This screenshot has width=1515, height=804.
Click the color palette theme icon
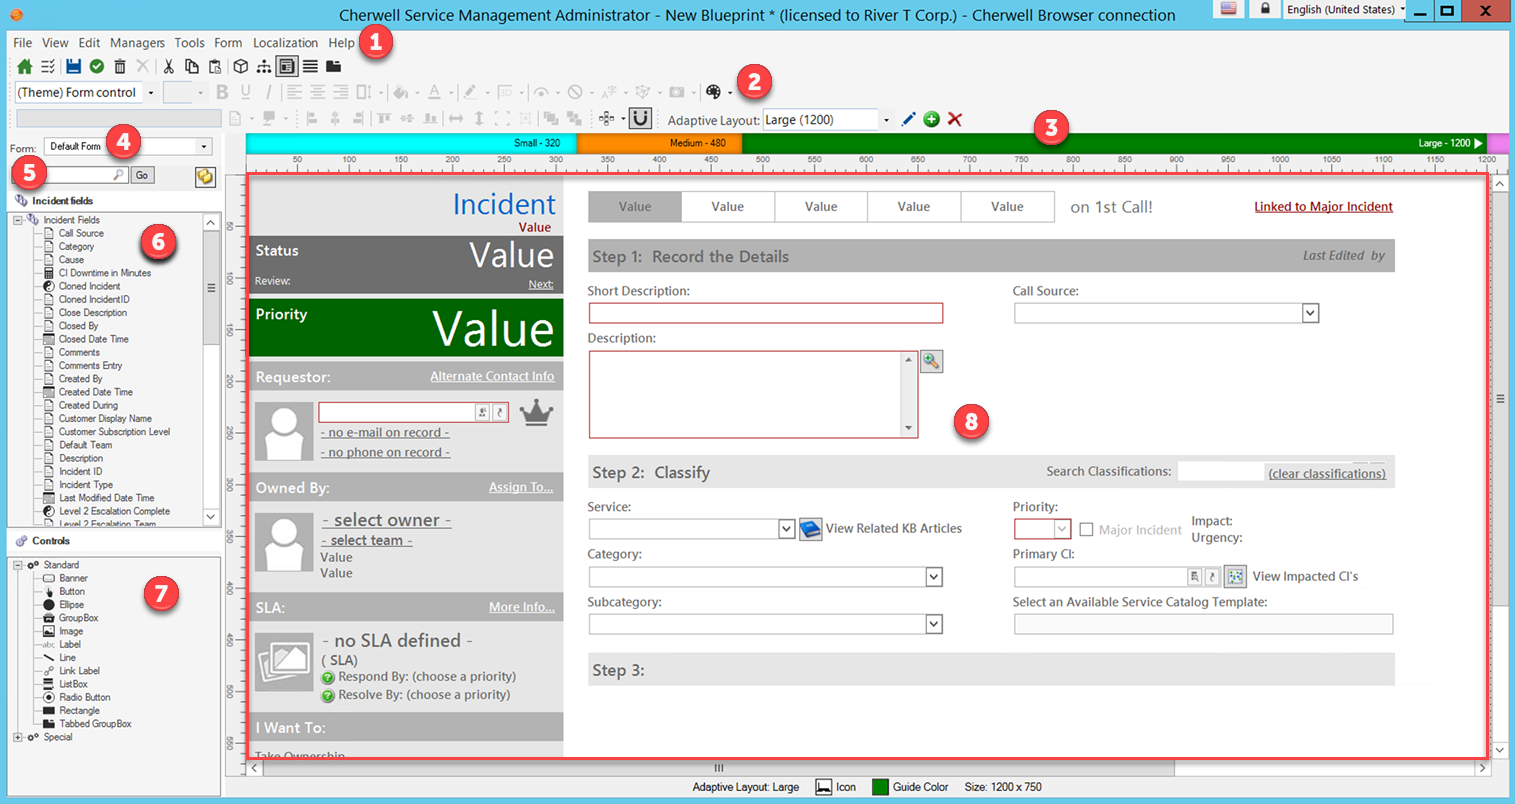tap(713, 92)
